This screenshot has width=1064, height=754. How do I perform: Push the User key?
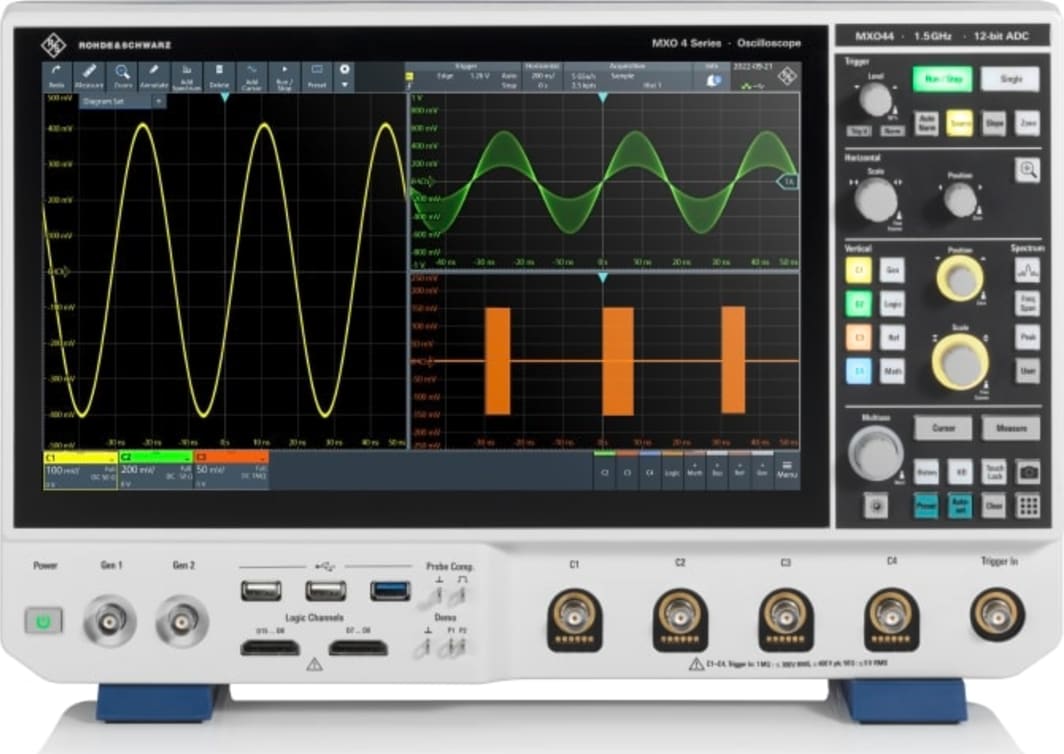click(1027, 371)
